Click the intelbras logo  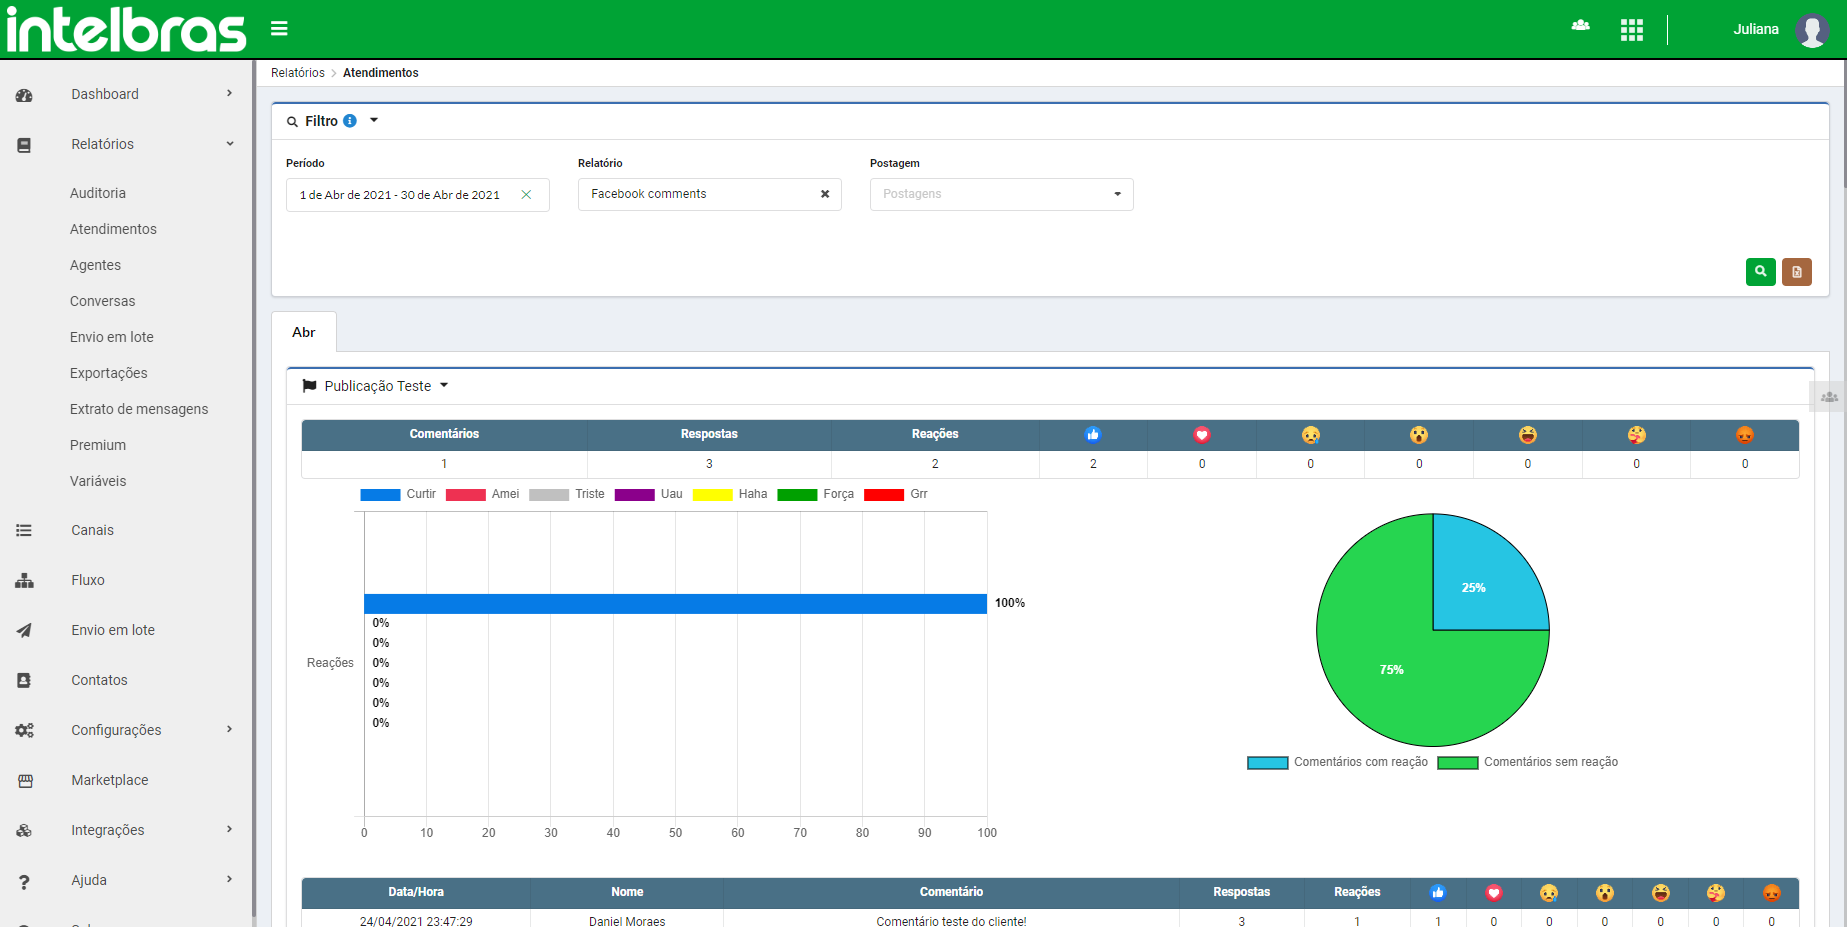point(127,30)
